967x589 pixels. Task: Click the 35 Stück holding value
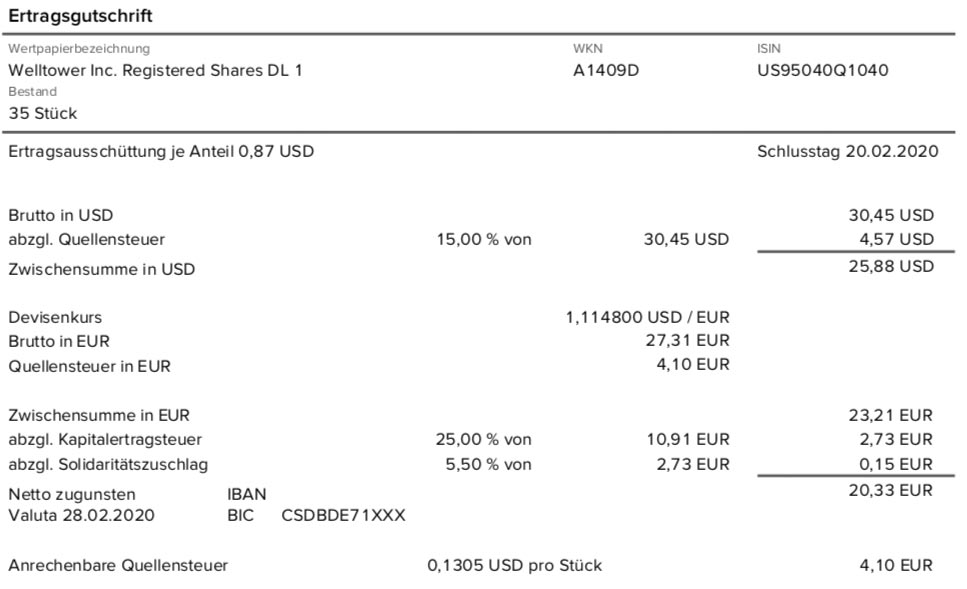[43, 113]
